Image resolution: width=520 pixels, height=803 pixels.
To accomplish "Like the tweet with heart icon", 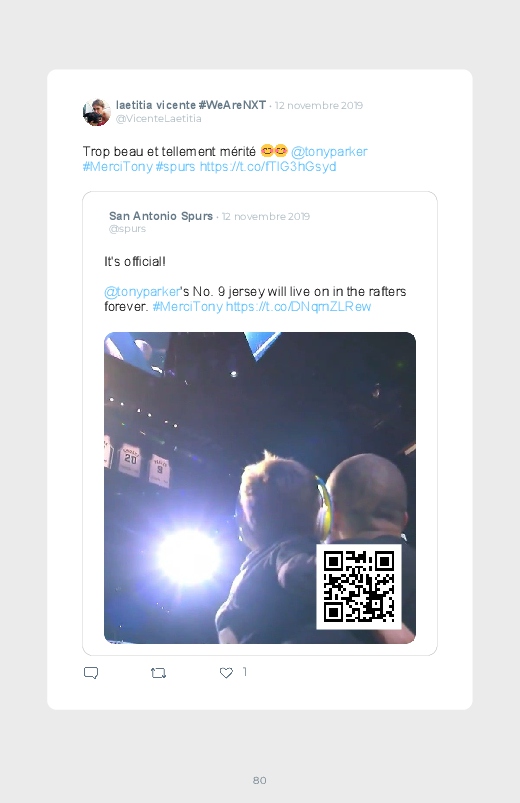I will point(226,673).
